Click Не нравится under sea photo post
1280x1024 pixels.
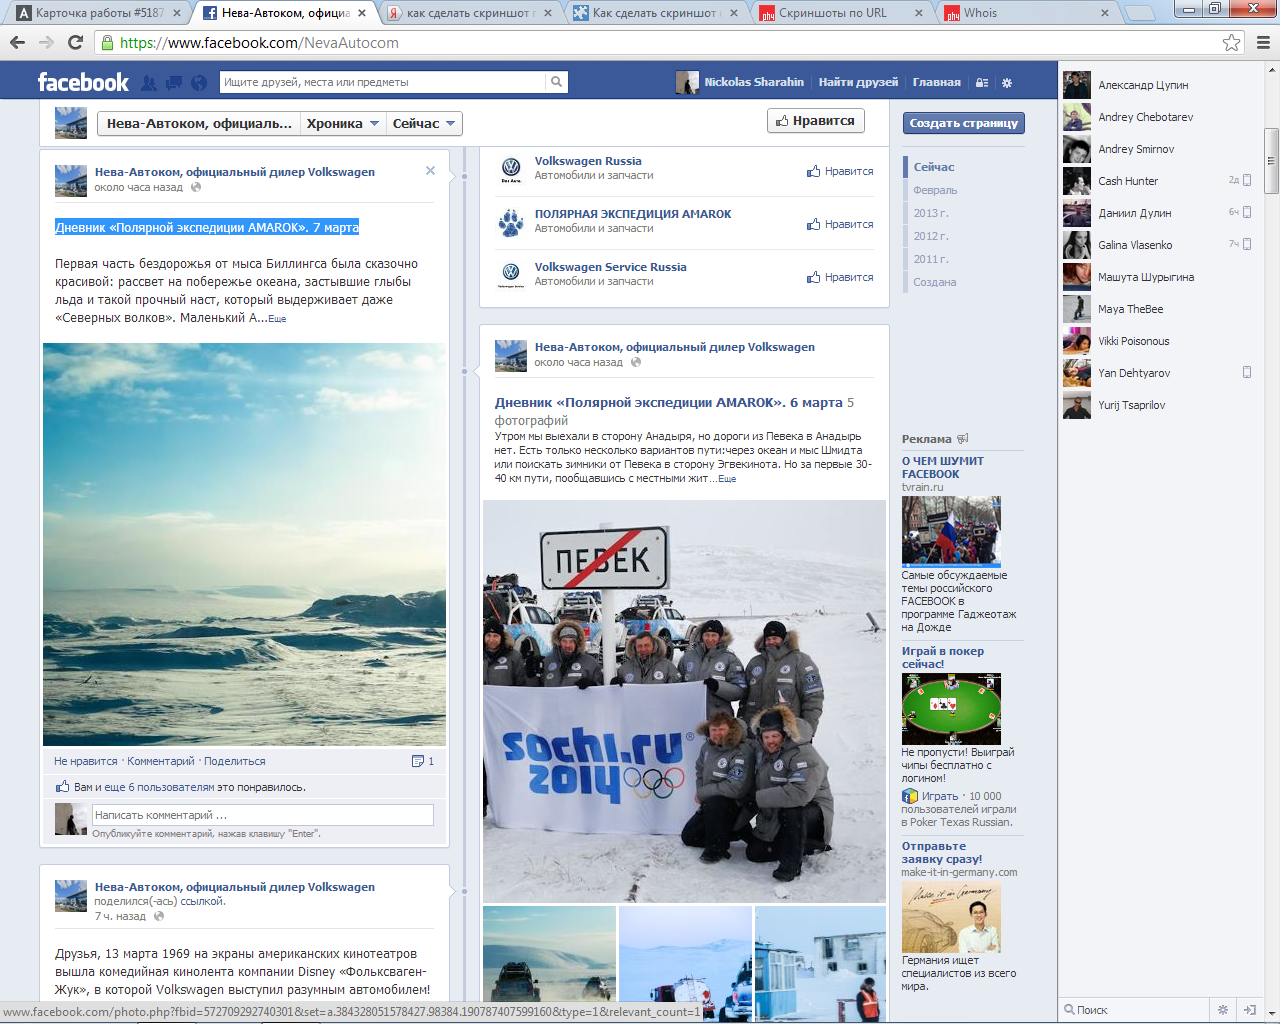click(x=86, y=761)
